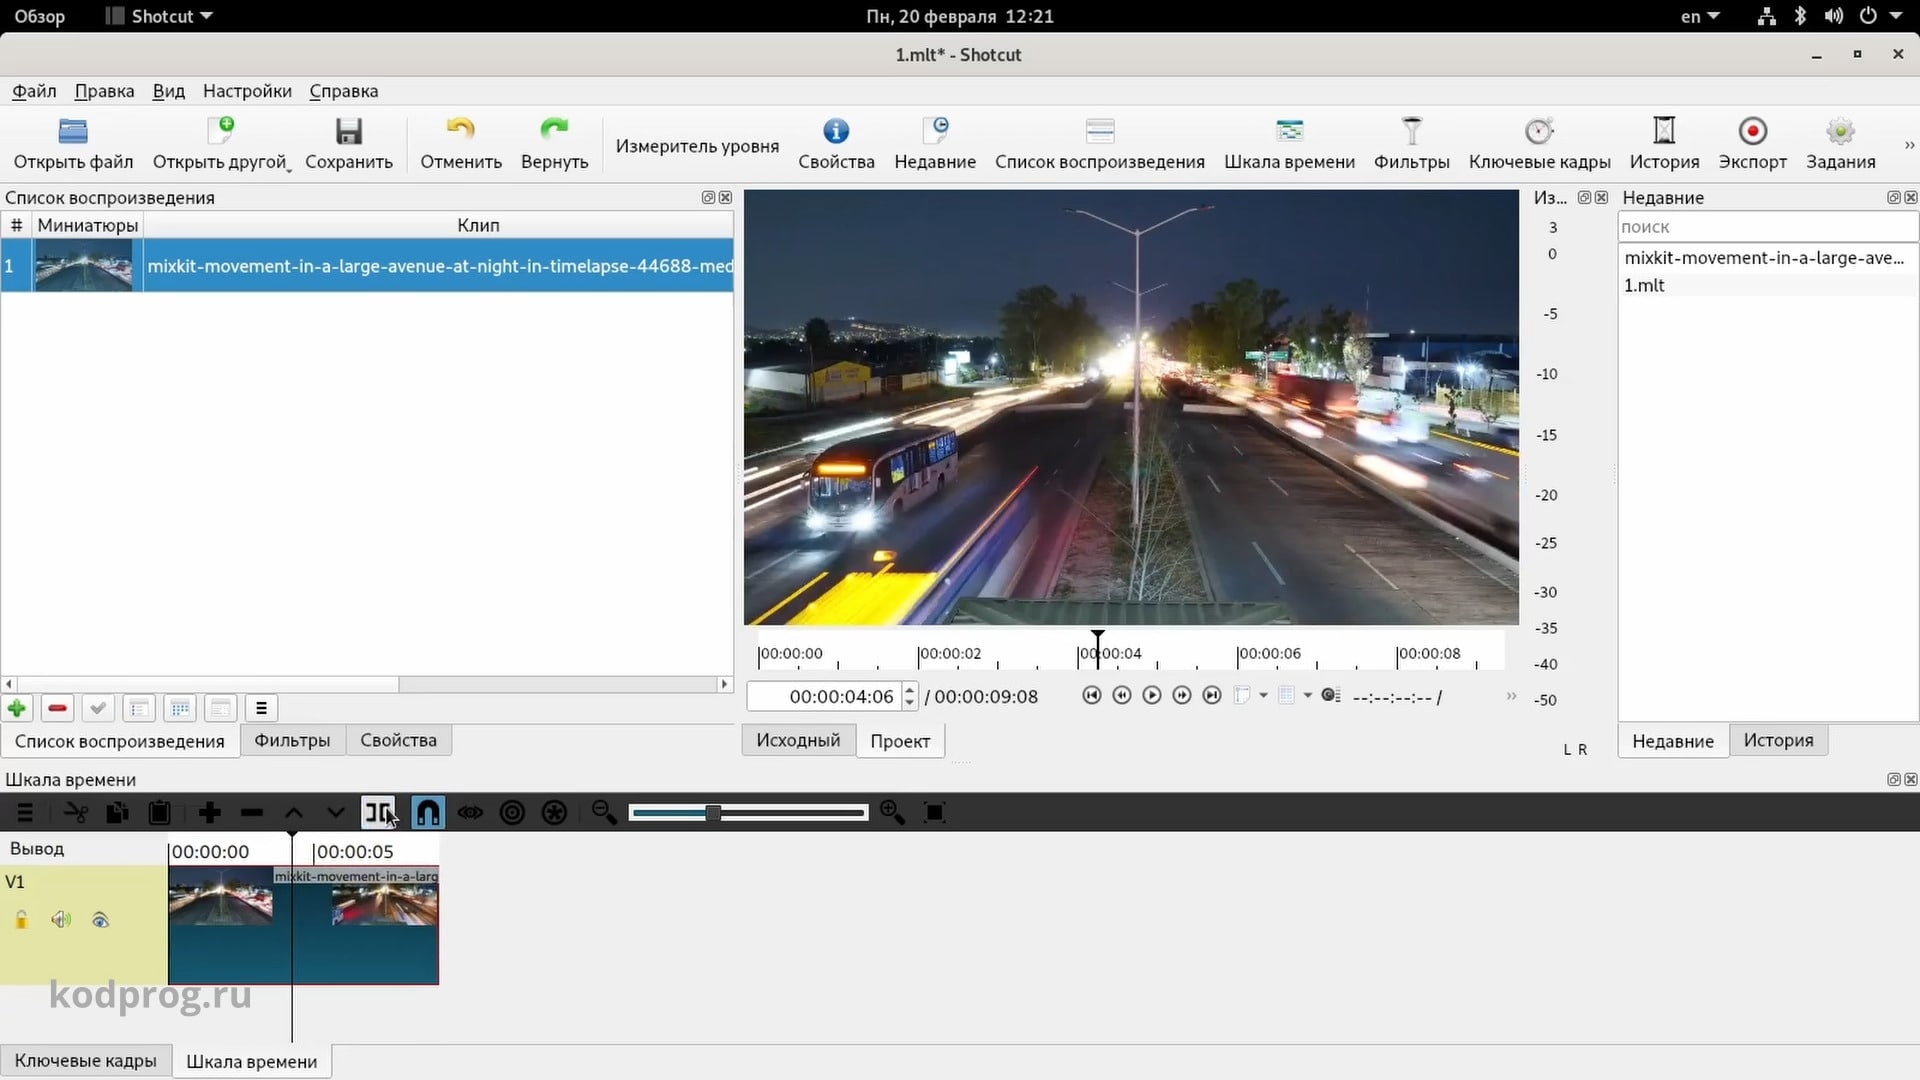Screen dimensions: 1920x1080
Task: Mute track V1 speaker icon
Action: click(x=61, y=920)
